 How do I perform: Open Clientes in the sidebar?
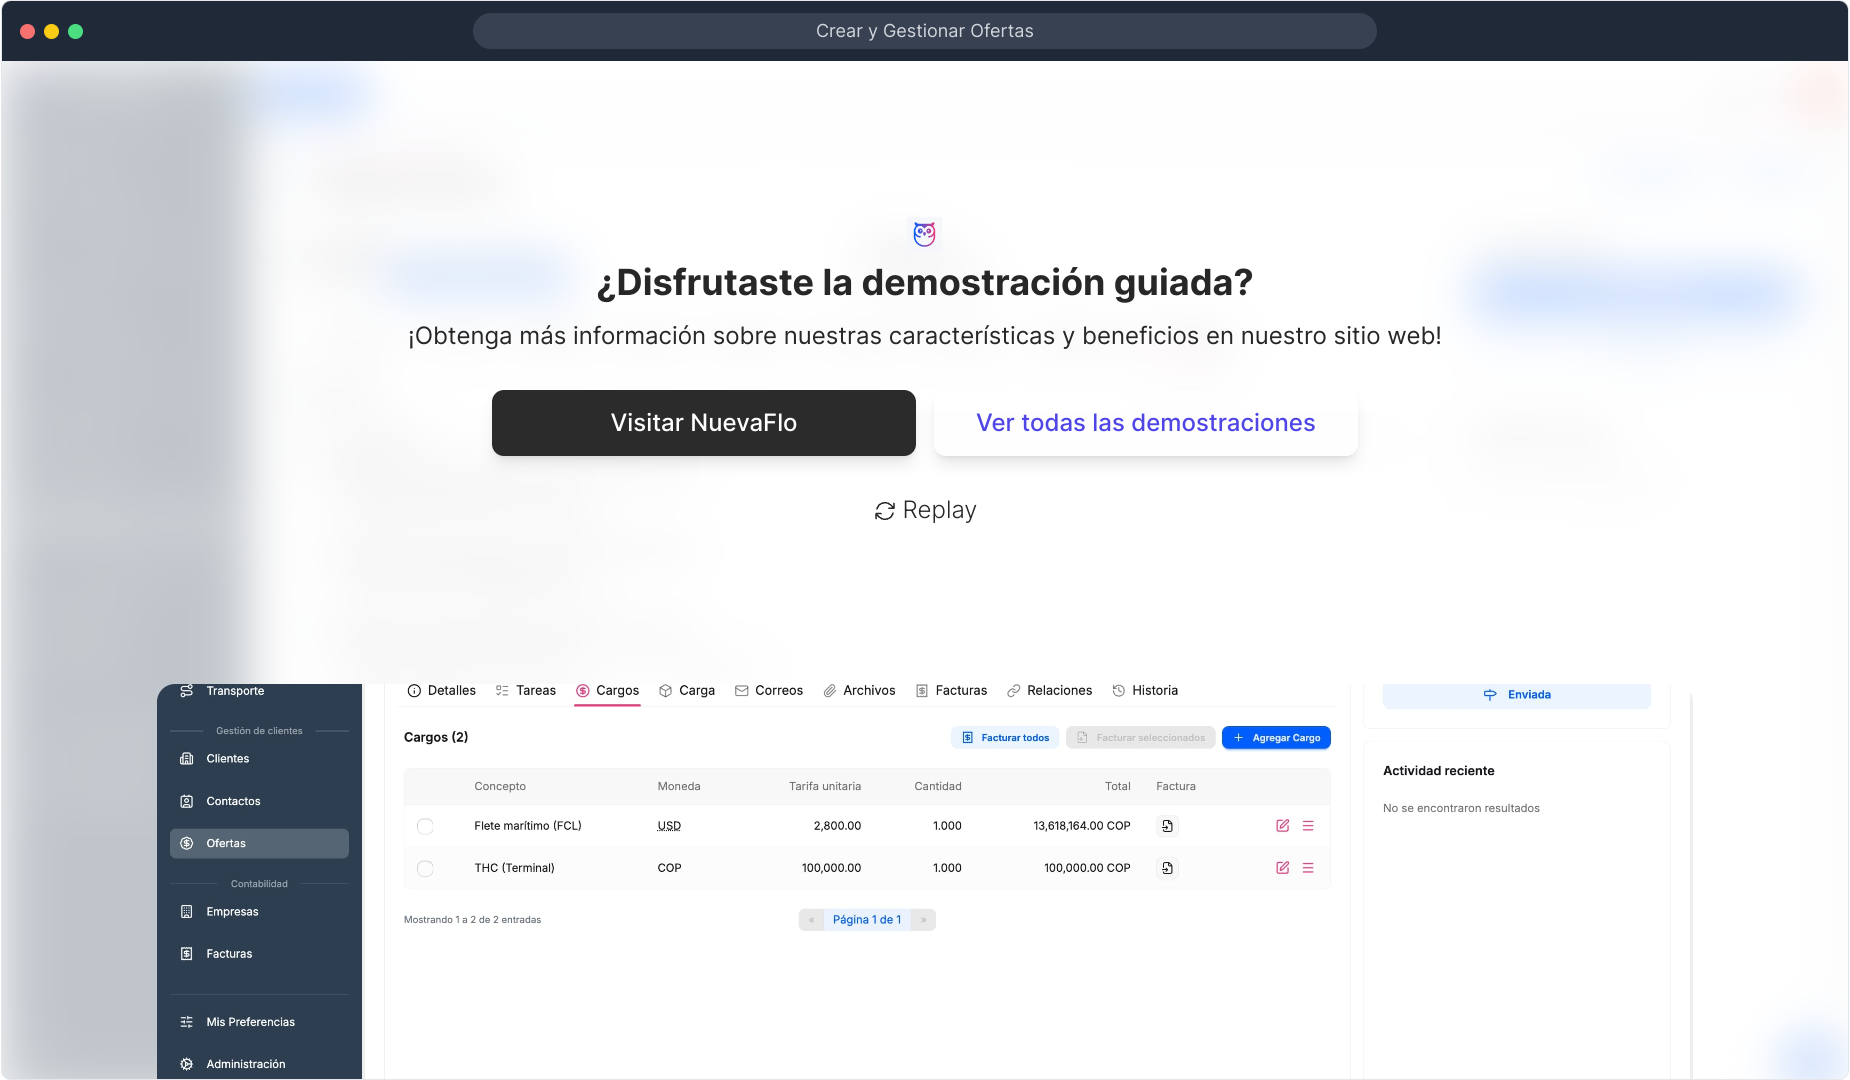click(228, 759)
